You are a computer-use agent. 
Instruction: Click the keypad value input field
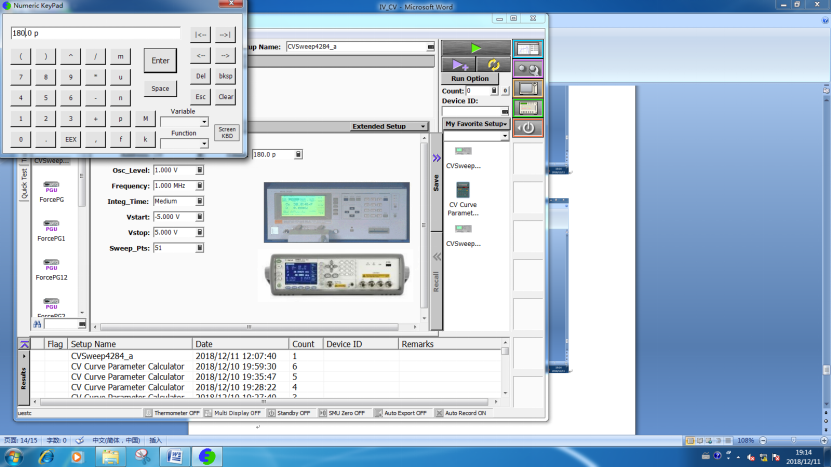[95, 33]
